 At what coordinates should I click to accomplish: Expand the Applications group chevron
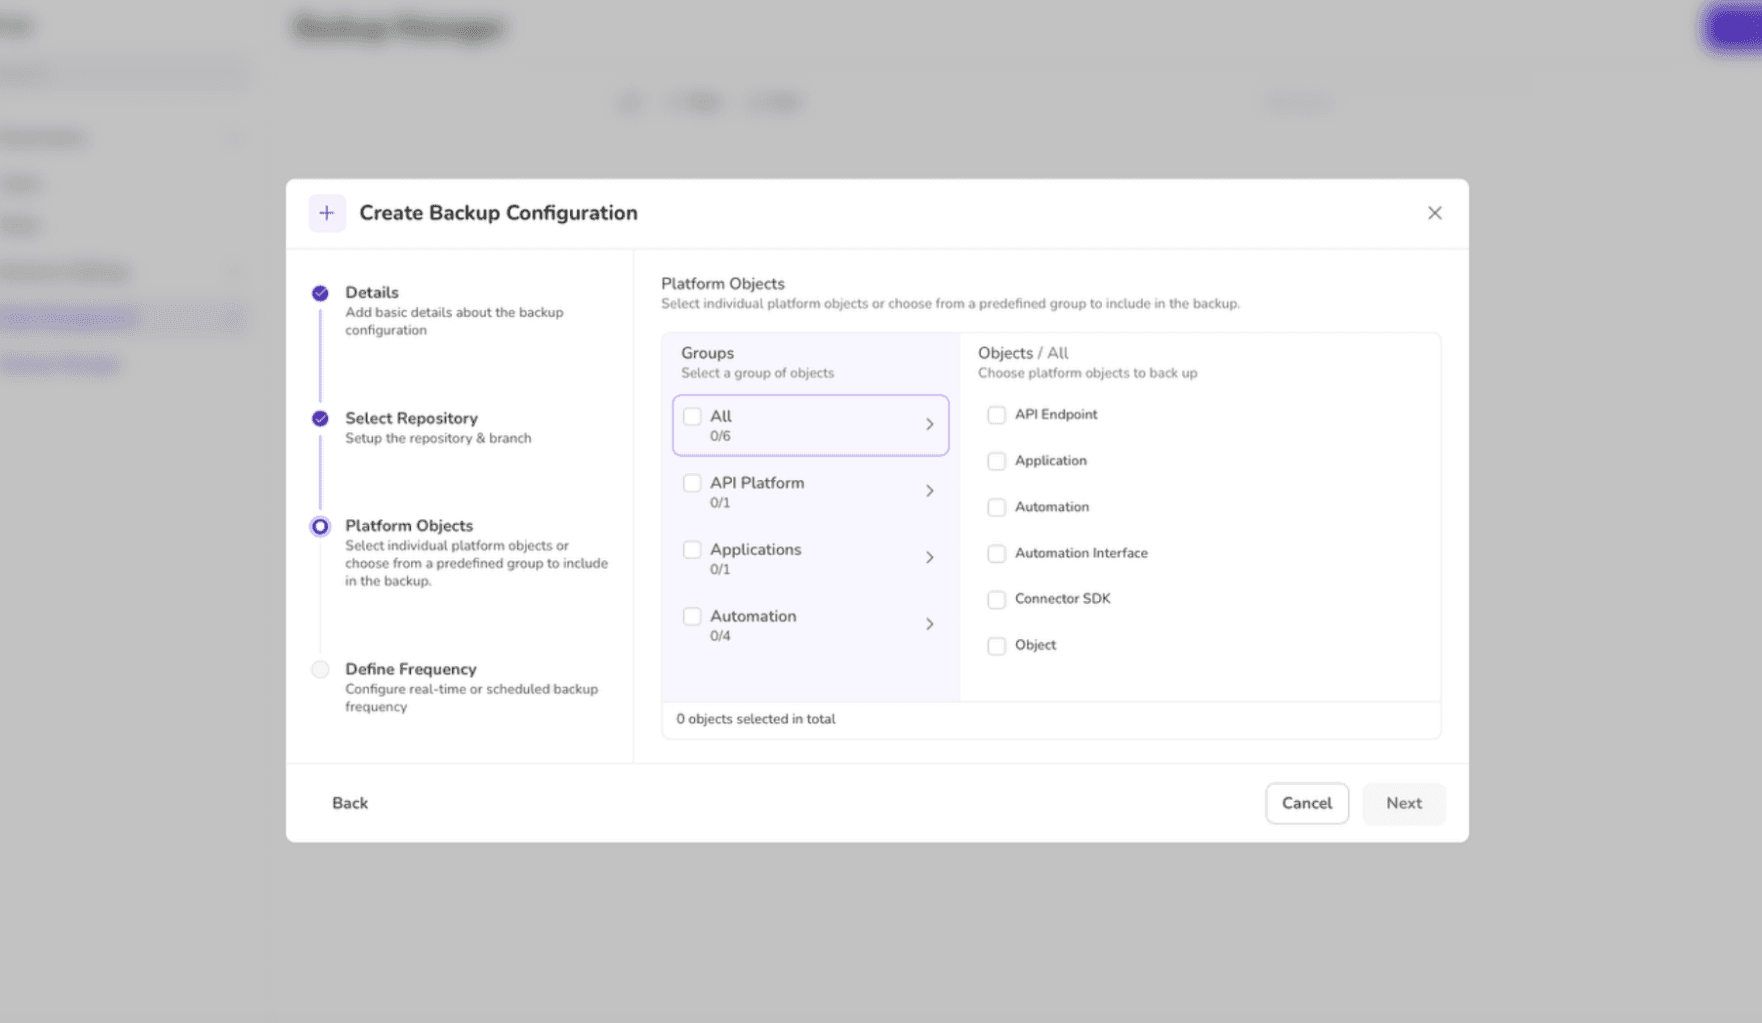(x=929, y=558)
